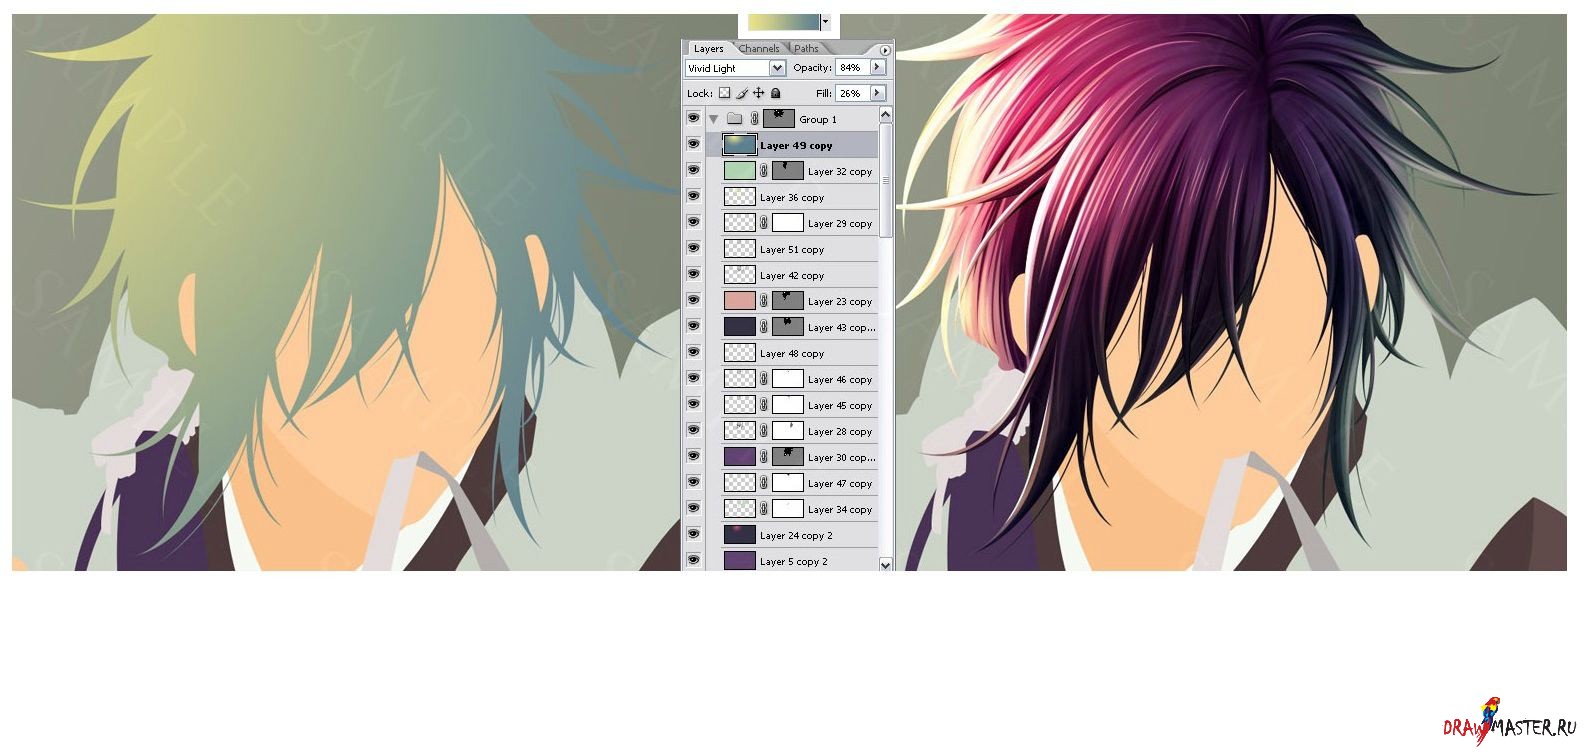Select Layer 30 copy purple thumbnail
This screenshot has height=754, width=1584.
pyautogui.click(x=740, y=457)
